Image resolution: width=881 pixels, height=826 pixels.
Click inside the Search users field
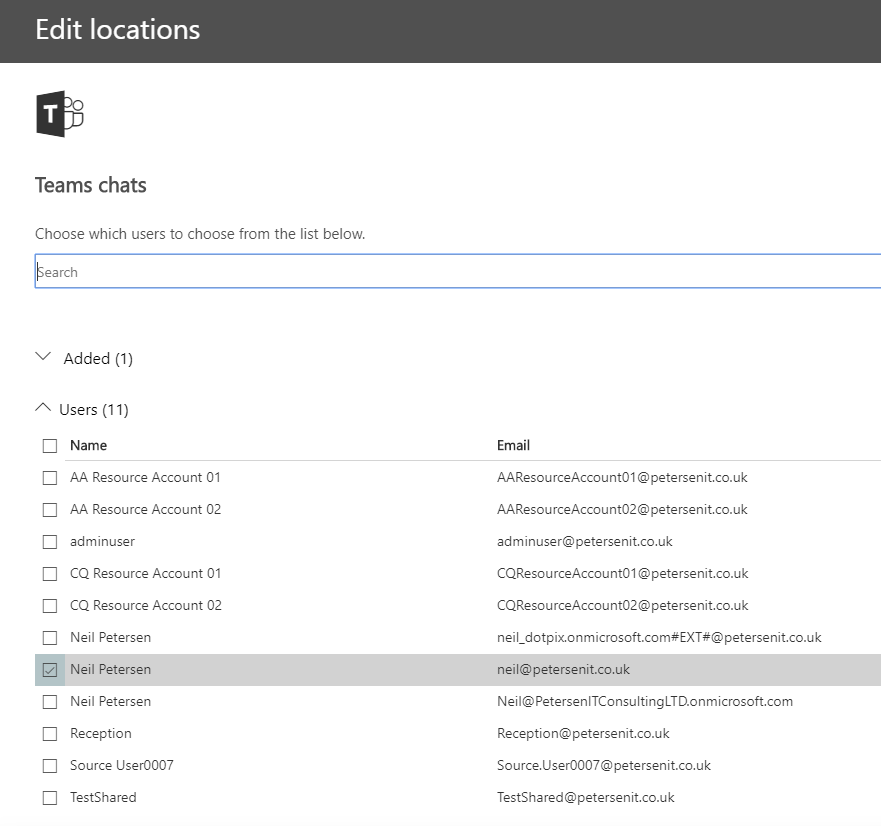(457, 271)
